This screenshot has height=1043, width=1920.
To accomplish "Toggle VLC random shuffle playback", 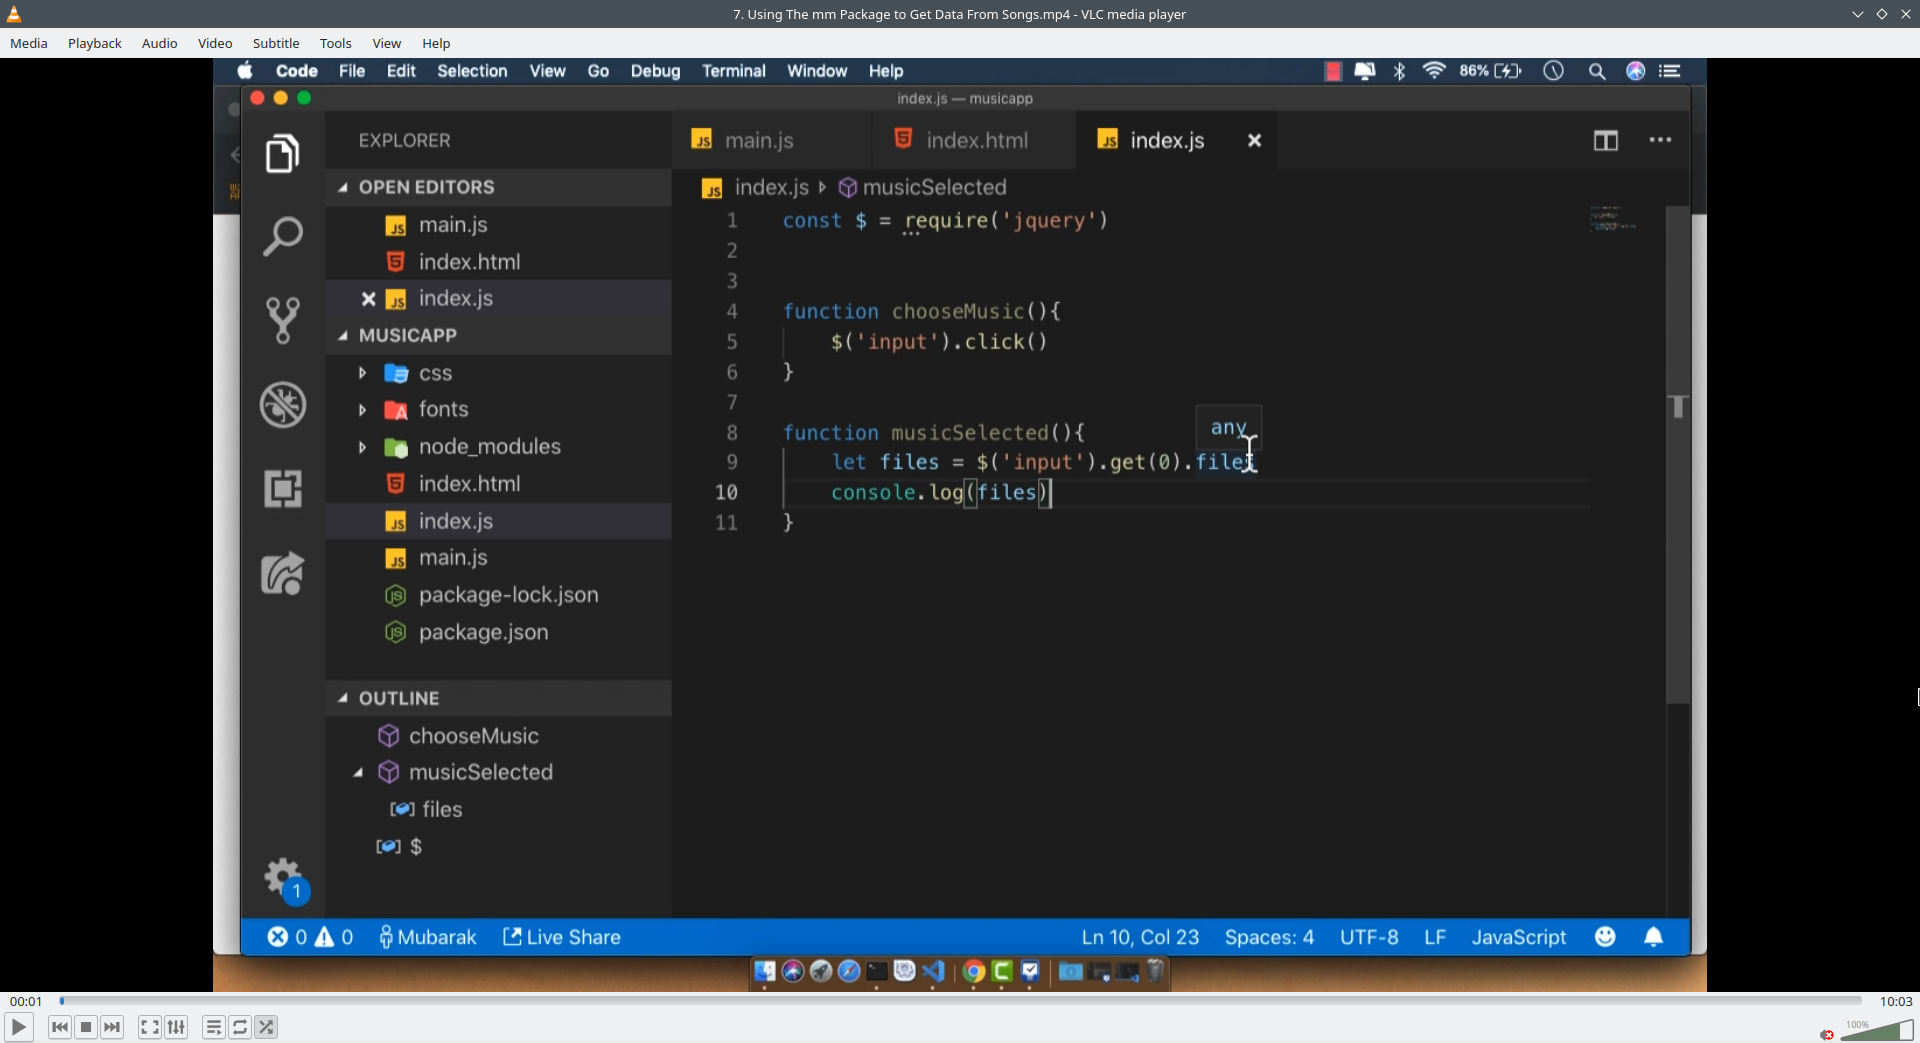I will click(x=266, y=1027).
